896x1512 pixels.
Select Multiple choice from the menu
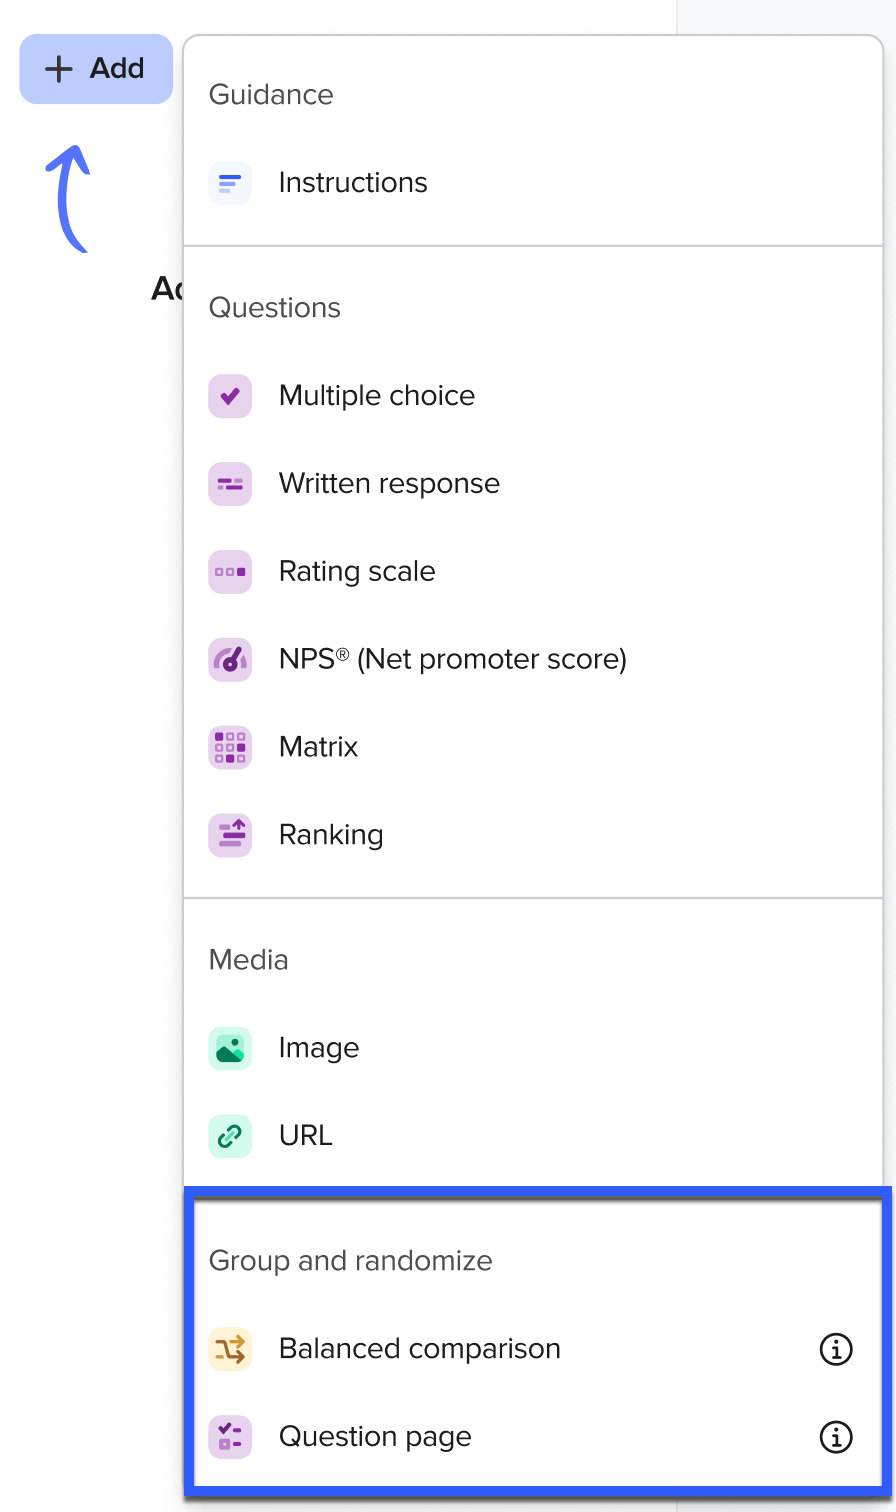(377, 396)
